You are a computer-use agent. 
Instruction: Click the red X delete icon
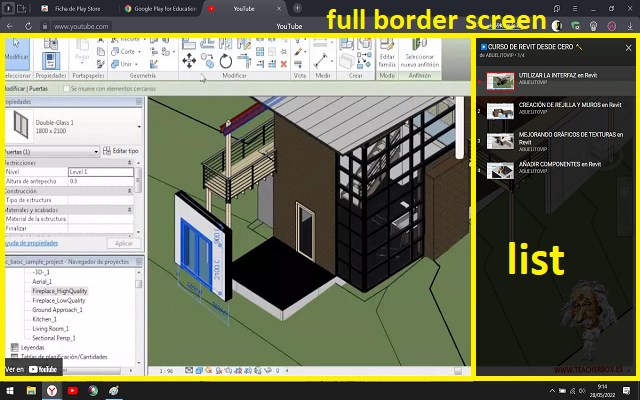[284, 64]
